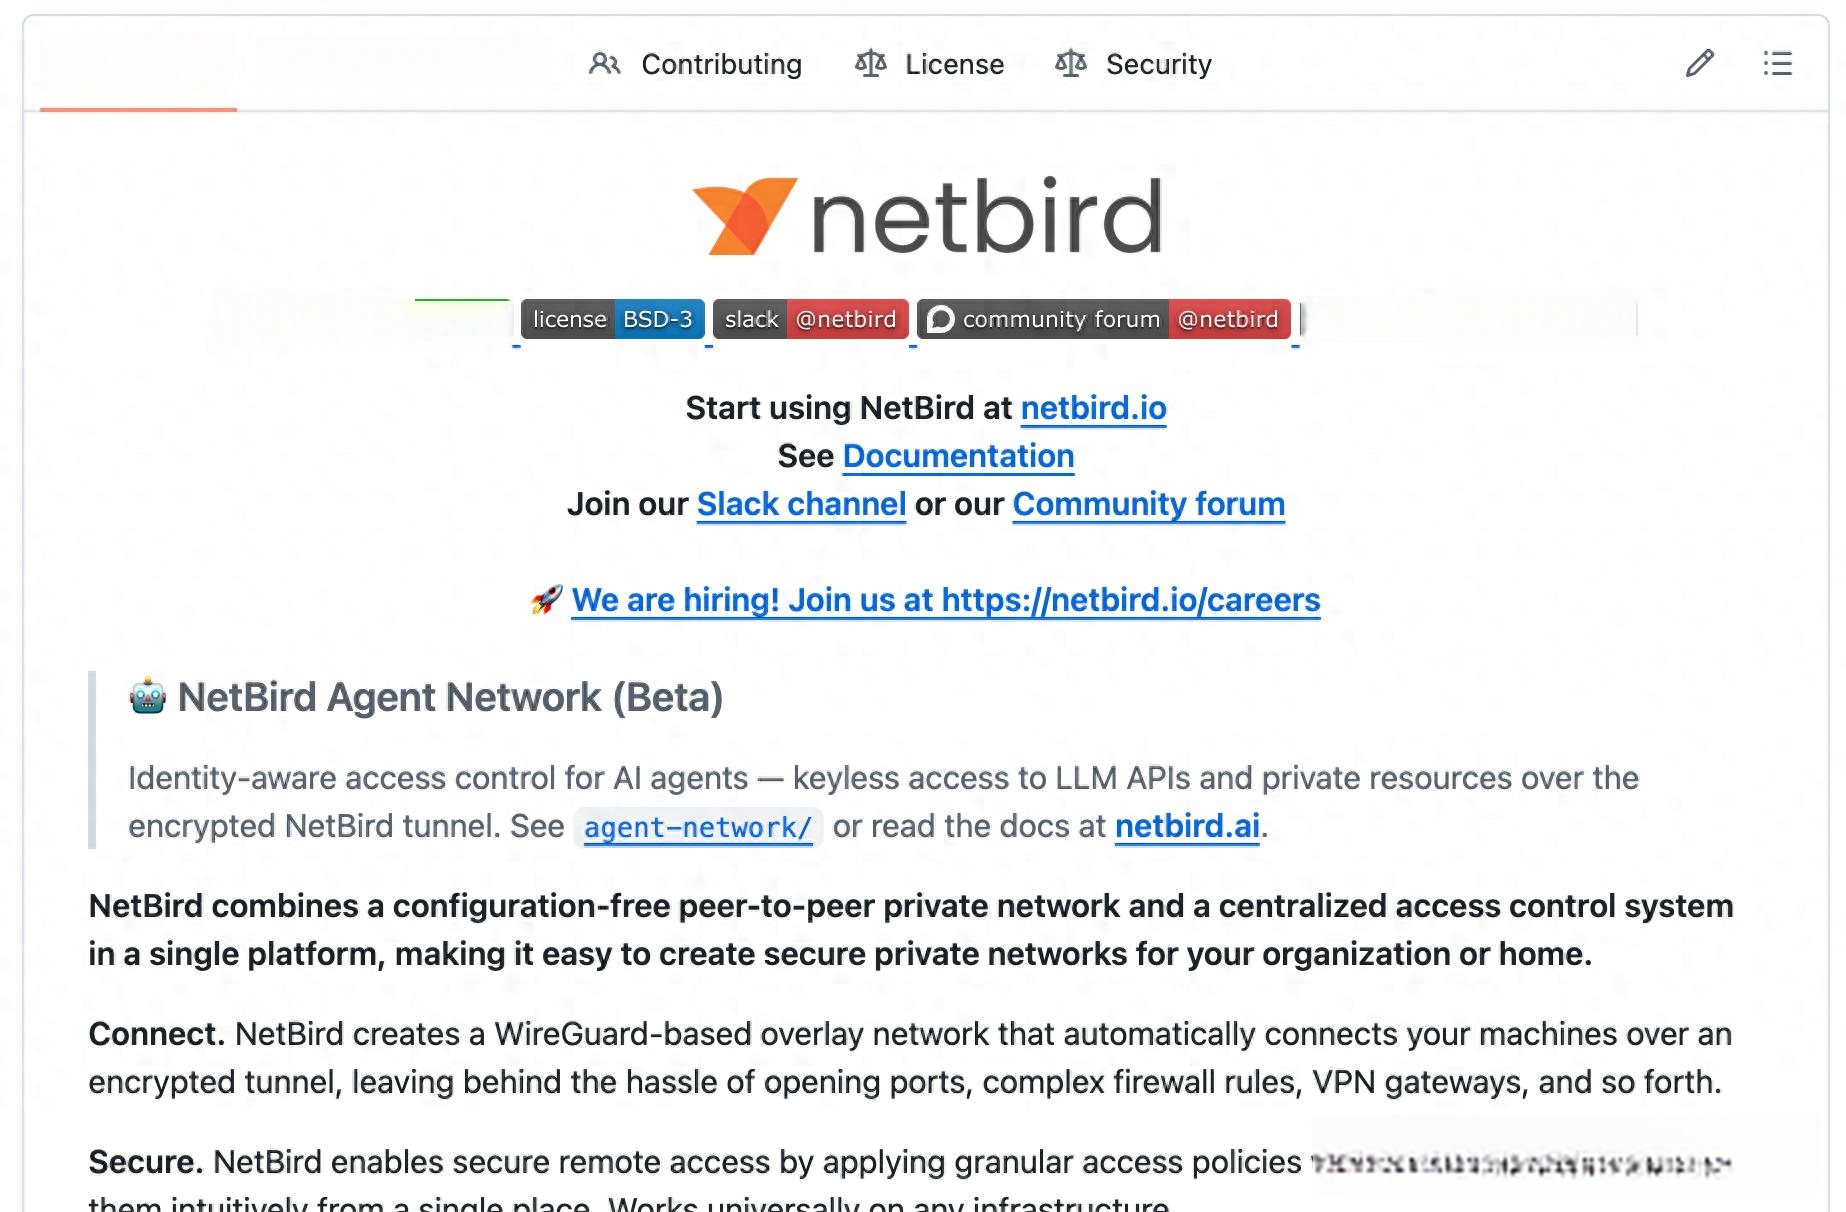Click the pencil edit file icon
Screen dimensions: 1846x1212
click(1699, 64)
